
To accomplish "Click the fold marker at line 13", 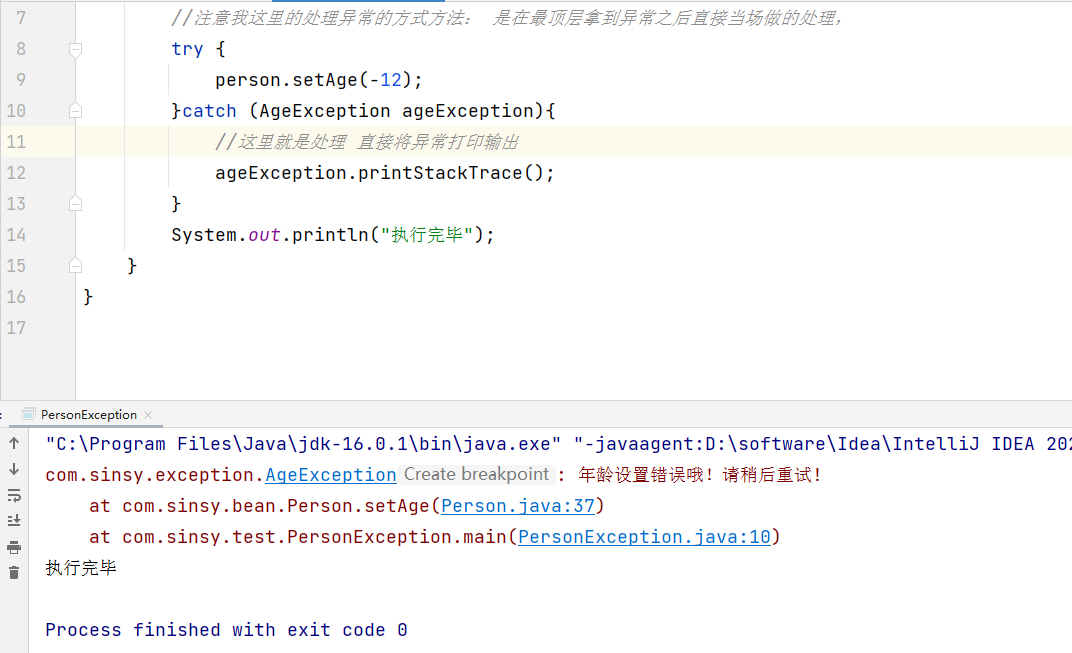I will pos(75,204).
